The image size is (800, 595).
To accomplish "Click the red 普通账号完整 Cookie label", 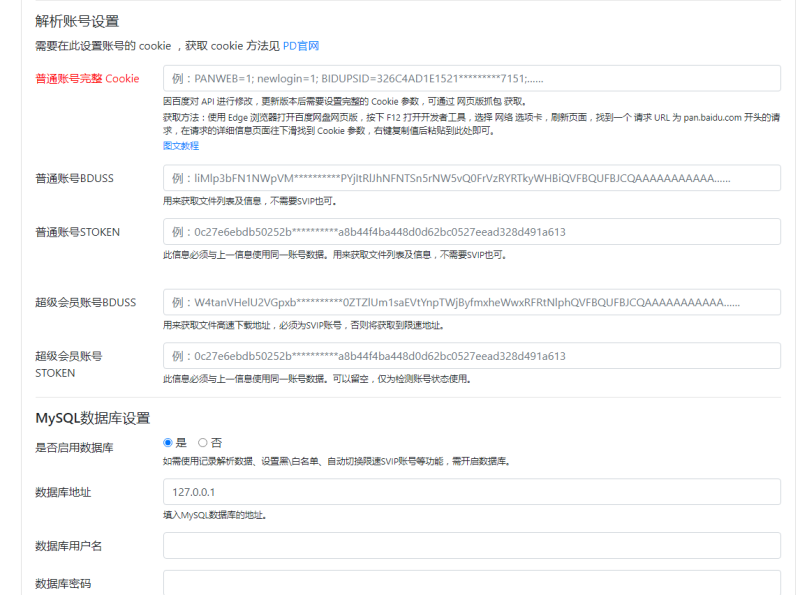I will point(87,79).
